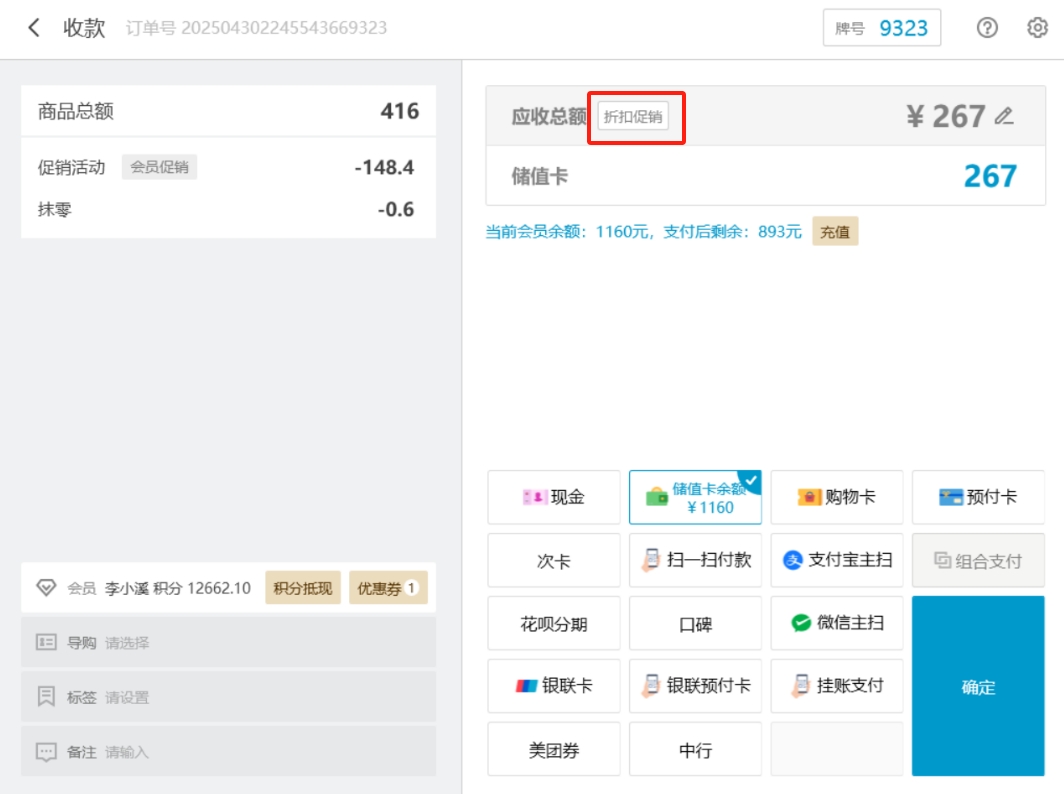Viewport: 1064px width, 794px height.
Task: Click the blue 确定 confirm button
Action: point(978,686)
